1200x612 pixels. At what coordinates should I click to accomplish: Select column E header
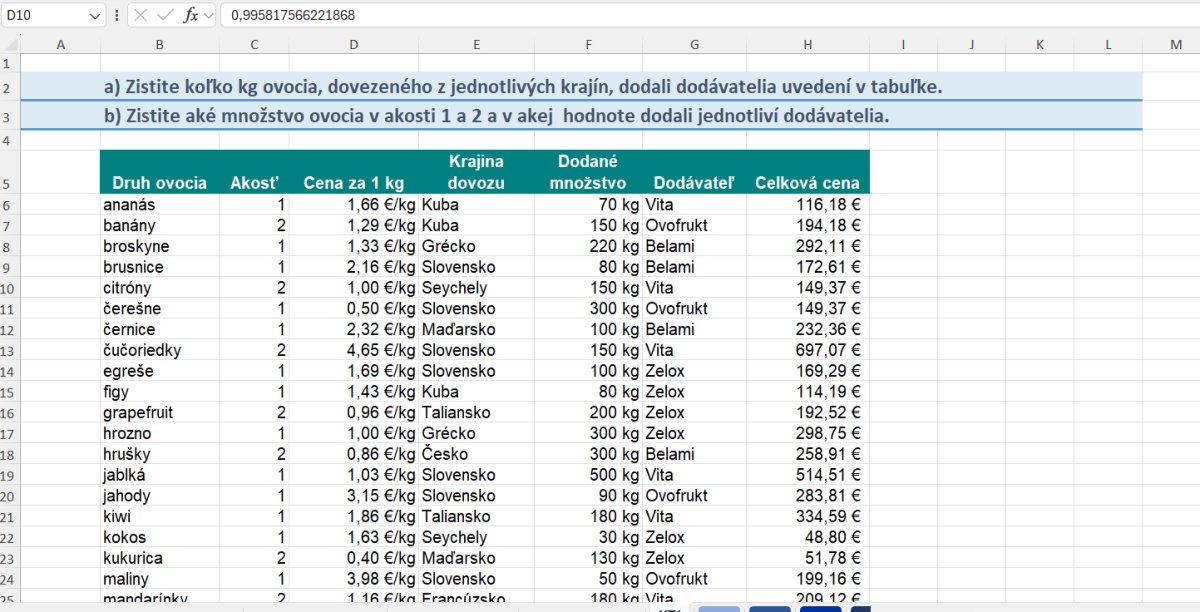pos(476,44)
